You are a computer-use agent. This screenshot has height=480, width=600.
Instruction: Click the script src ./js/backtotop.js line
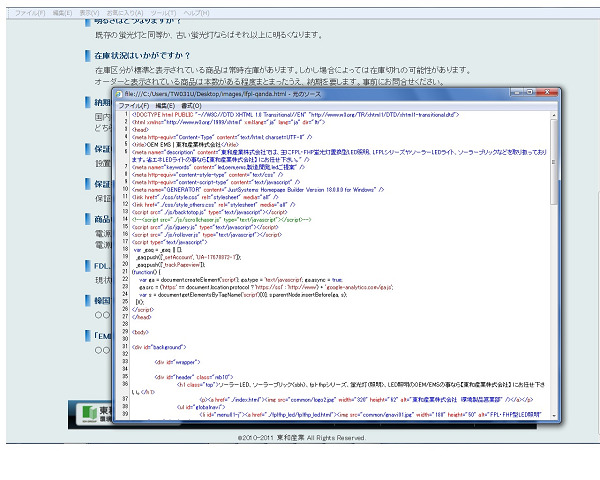(209, 212)
